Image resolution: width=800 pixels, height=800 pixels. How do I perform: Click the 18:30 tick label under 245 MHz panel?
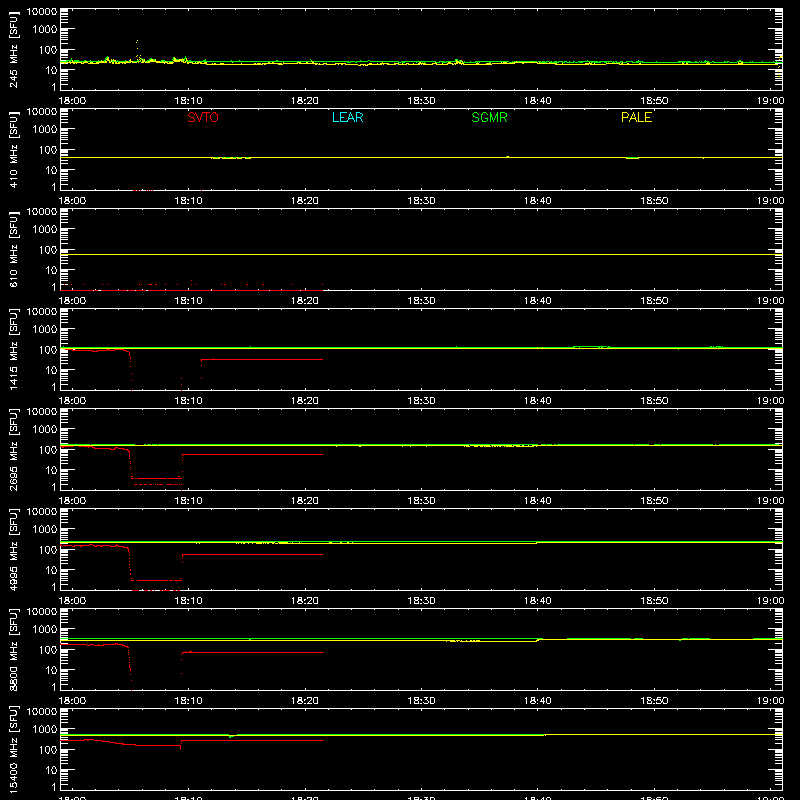[x=421, y=101]
